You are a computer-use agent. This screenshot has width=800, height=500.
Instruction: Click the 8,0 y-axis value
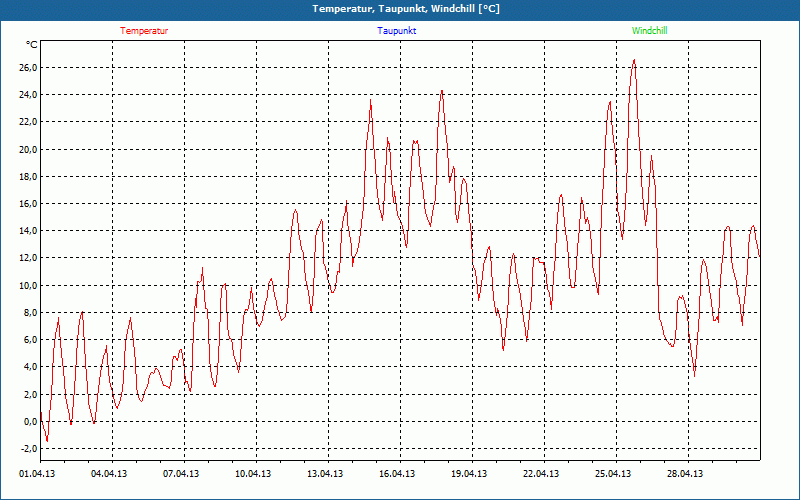coord(30,312)
